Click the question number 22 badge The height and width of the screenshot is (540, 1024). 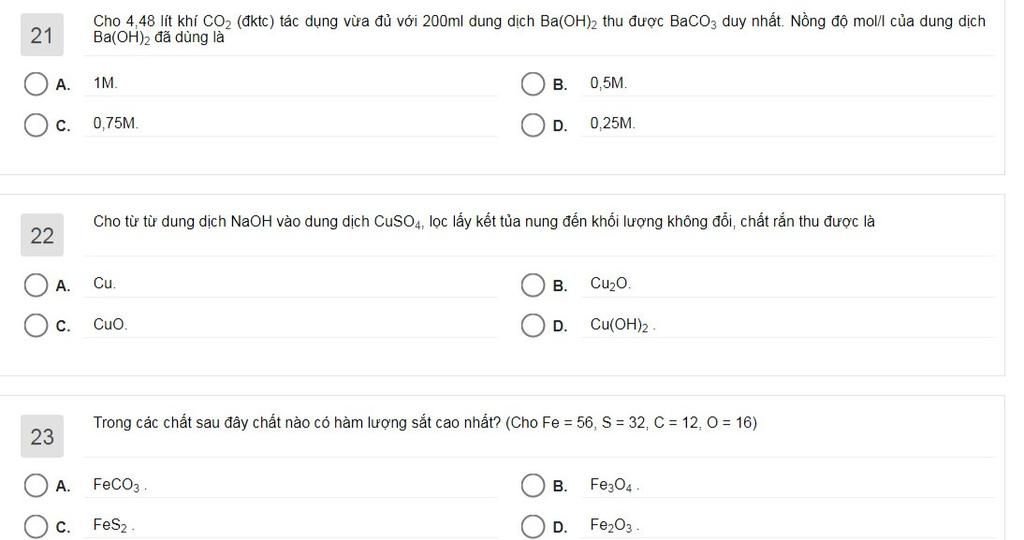[42, 236]
